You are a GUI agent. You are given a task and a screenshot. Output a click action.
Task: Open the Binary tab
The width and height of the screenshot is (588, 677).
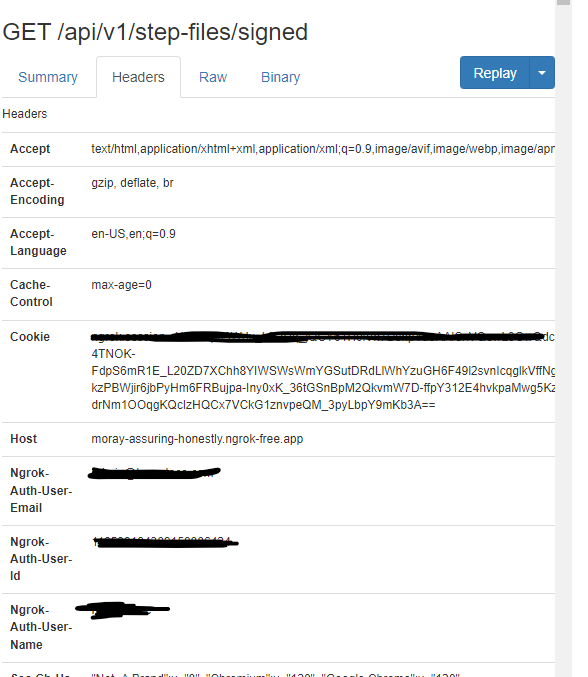pyautogui.click(x=280, y=77)
